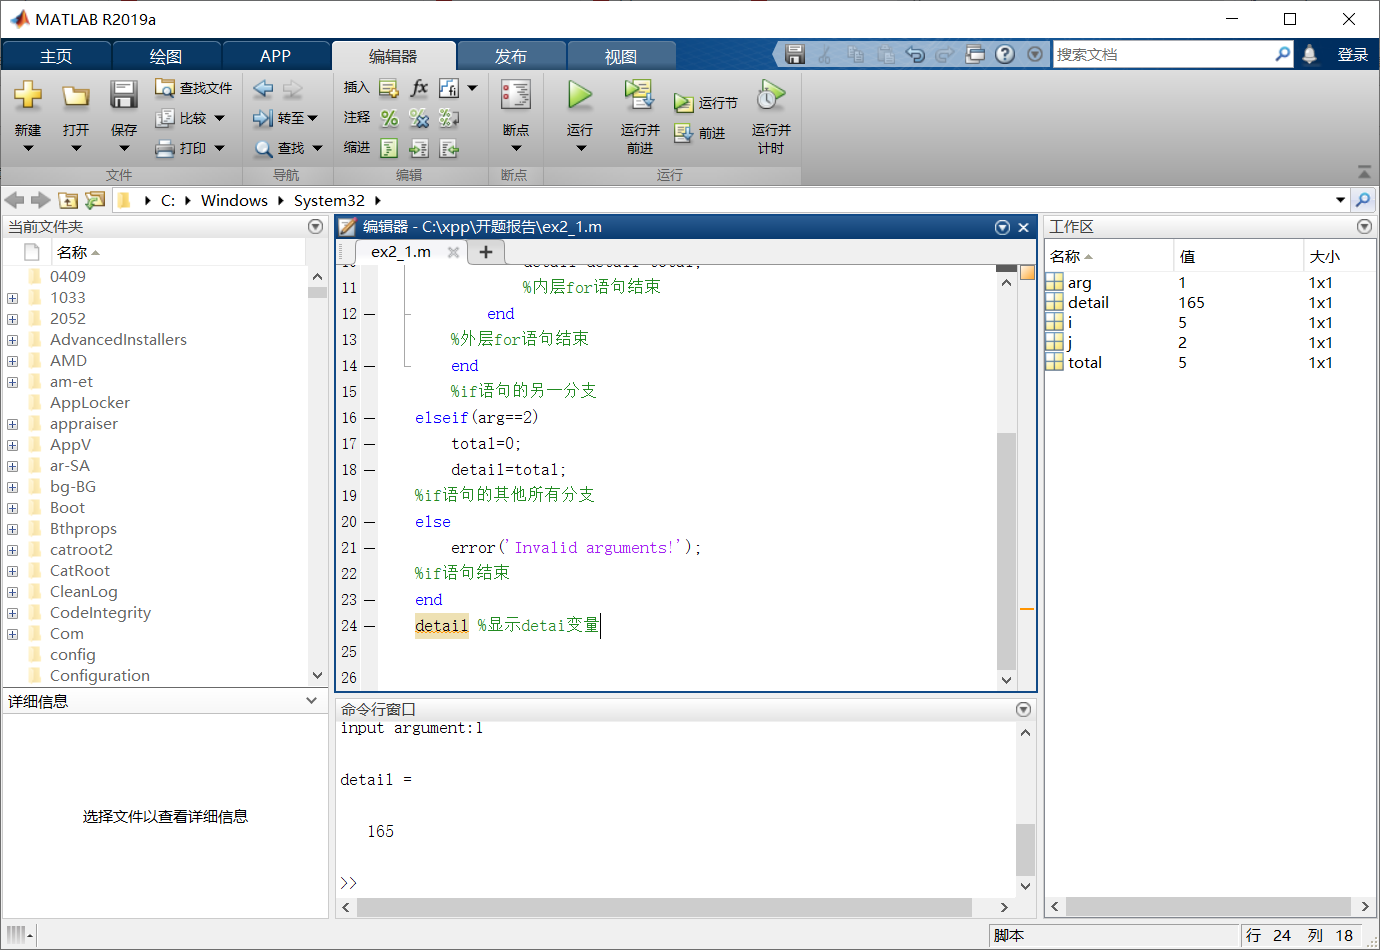Sort workspace by the 值 (Value) column header
The height and width of the screenshot is (950, 1380).
pos(1238,257)
